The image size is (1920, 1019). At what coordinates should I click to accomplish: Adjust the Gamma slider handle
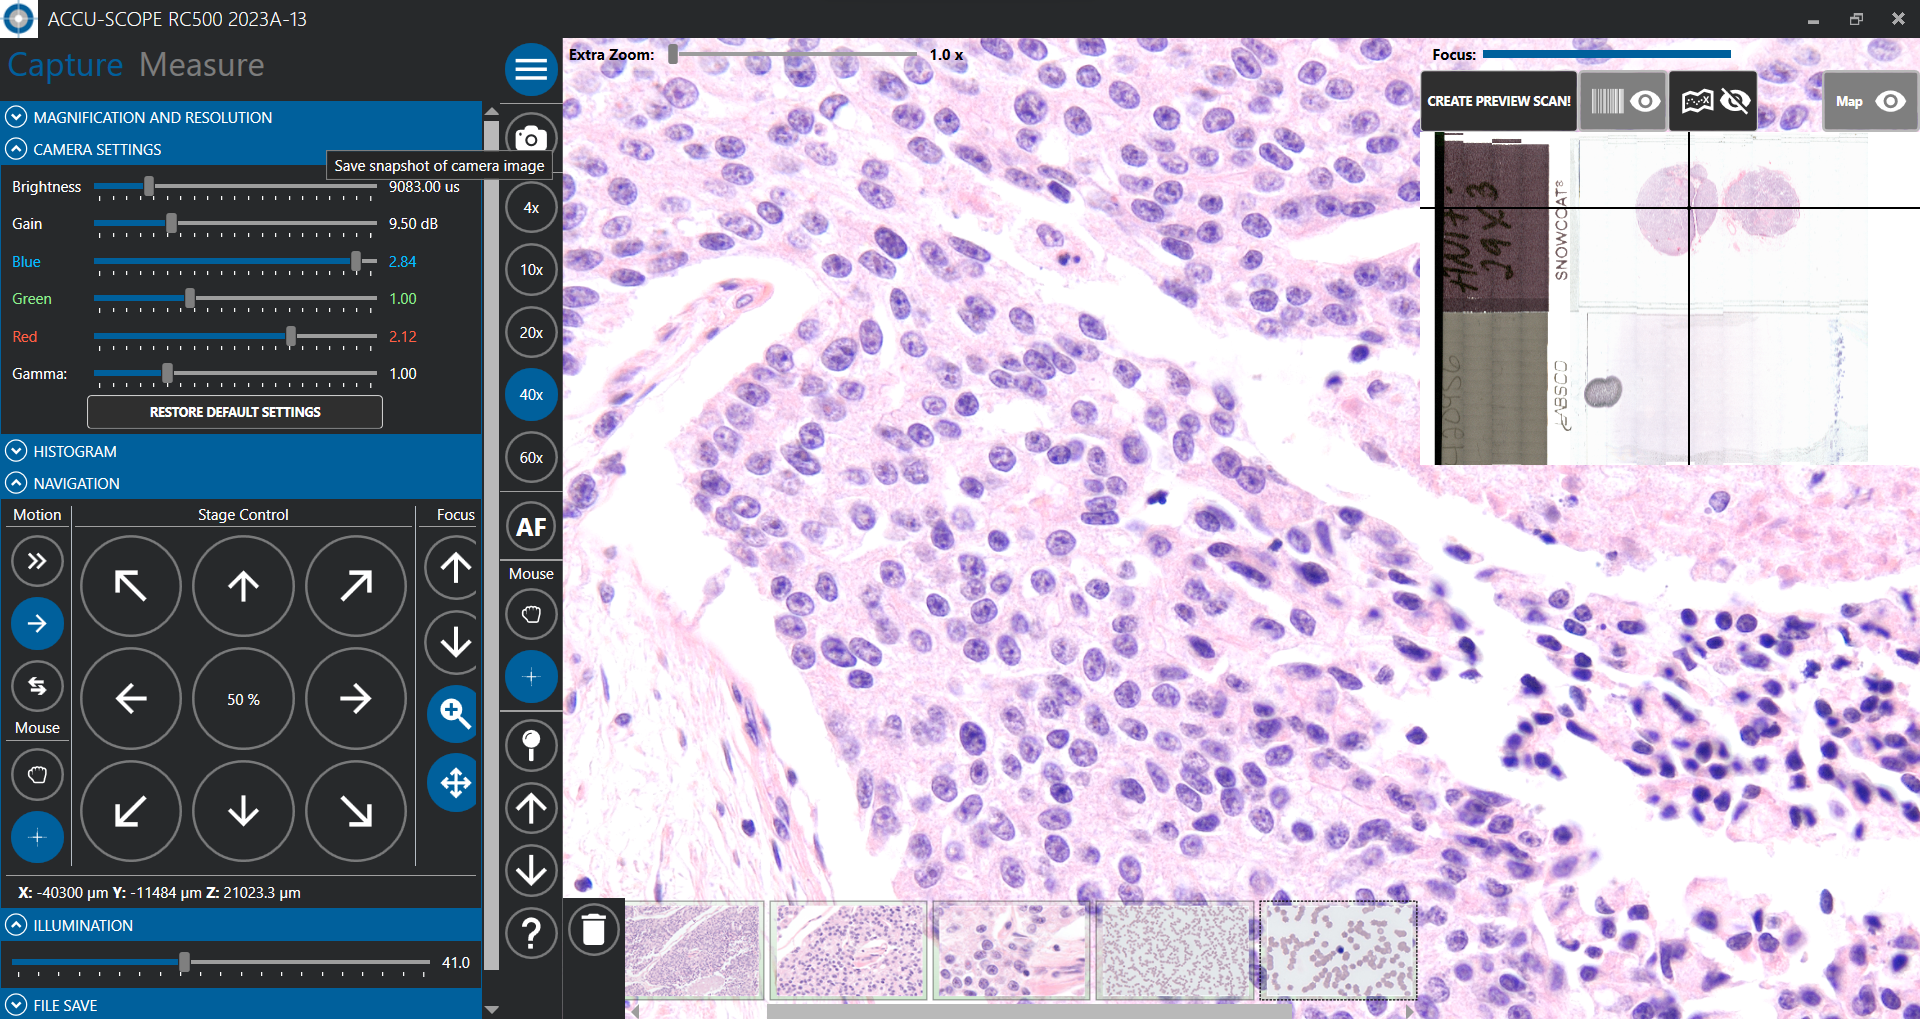[x=168, y=374]
